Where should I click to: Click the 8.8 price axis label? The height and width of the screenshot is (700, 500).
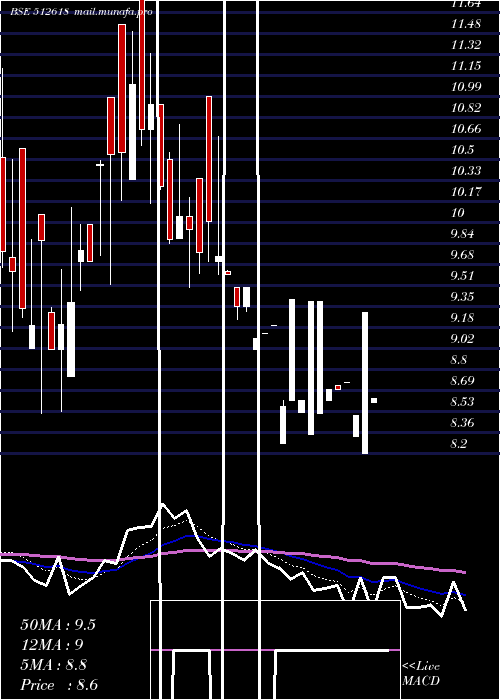[x=459, y=359]
